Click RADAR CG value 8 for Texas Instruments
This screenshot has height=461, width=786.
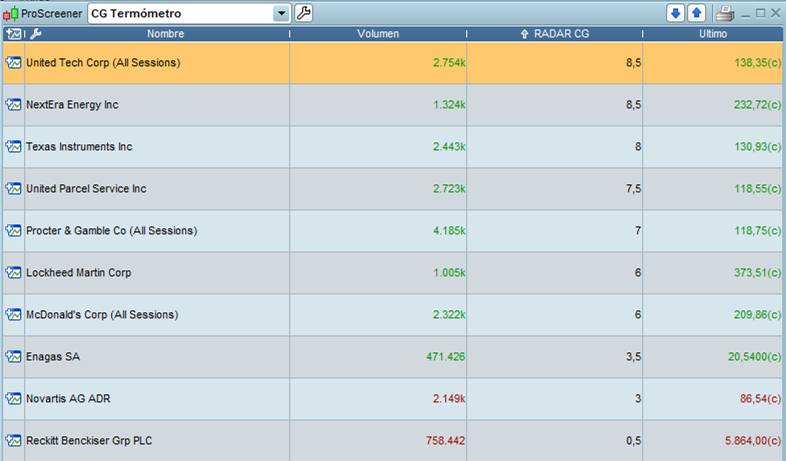638,147
